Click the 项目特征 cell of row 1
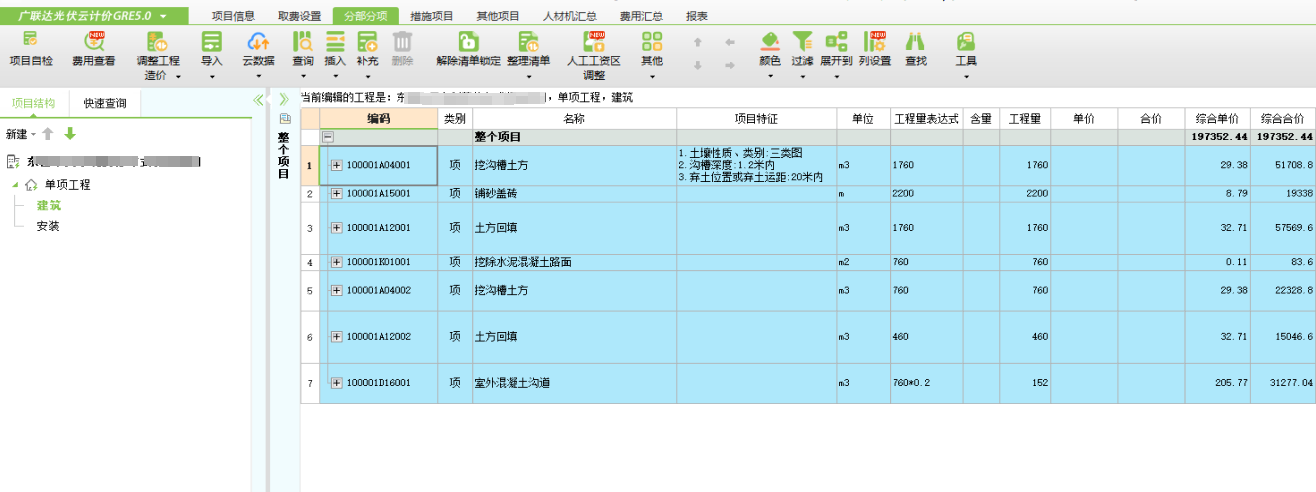The height and width of the screenshot is (492, 1316). [756, 165]
